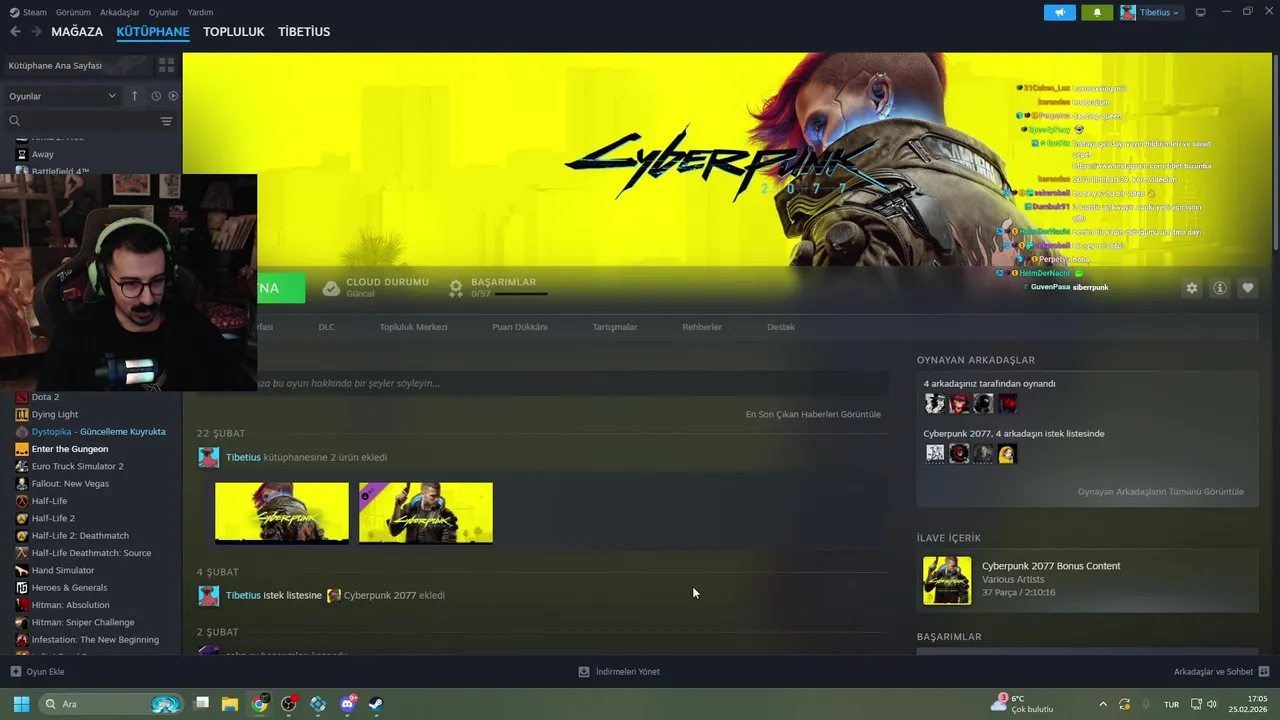Open the DLC tab
Screen dimensions: 1280x720
(x=326, y=327)
